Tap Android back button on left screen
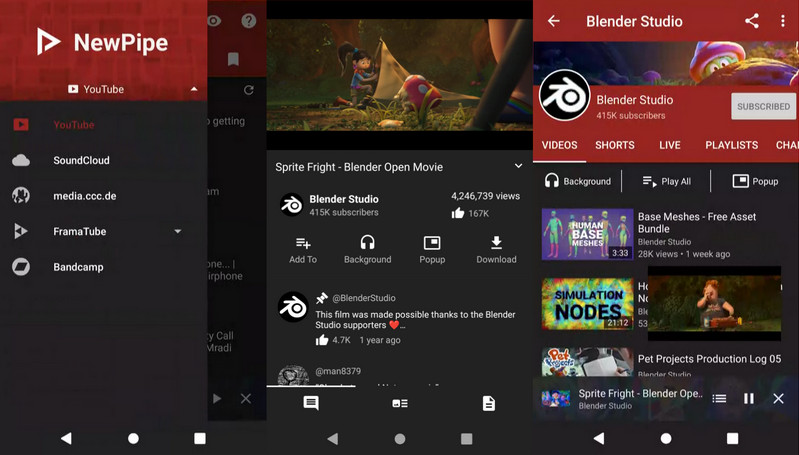This screenshot has height=455, width=799. point(66,438)
